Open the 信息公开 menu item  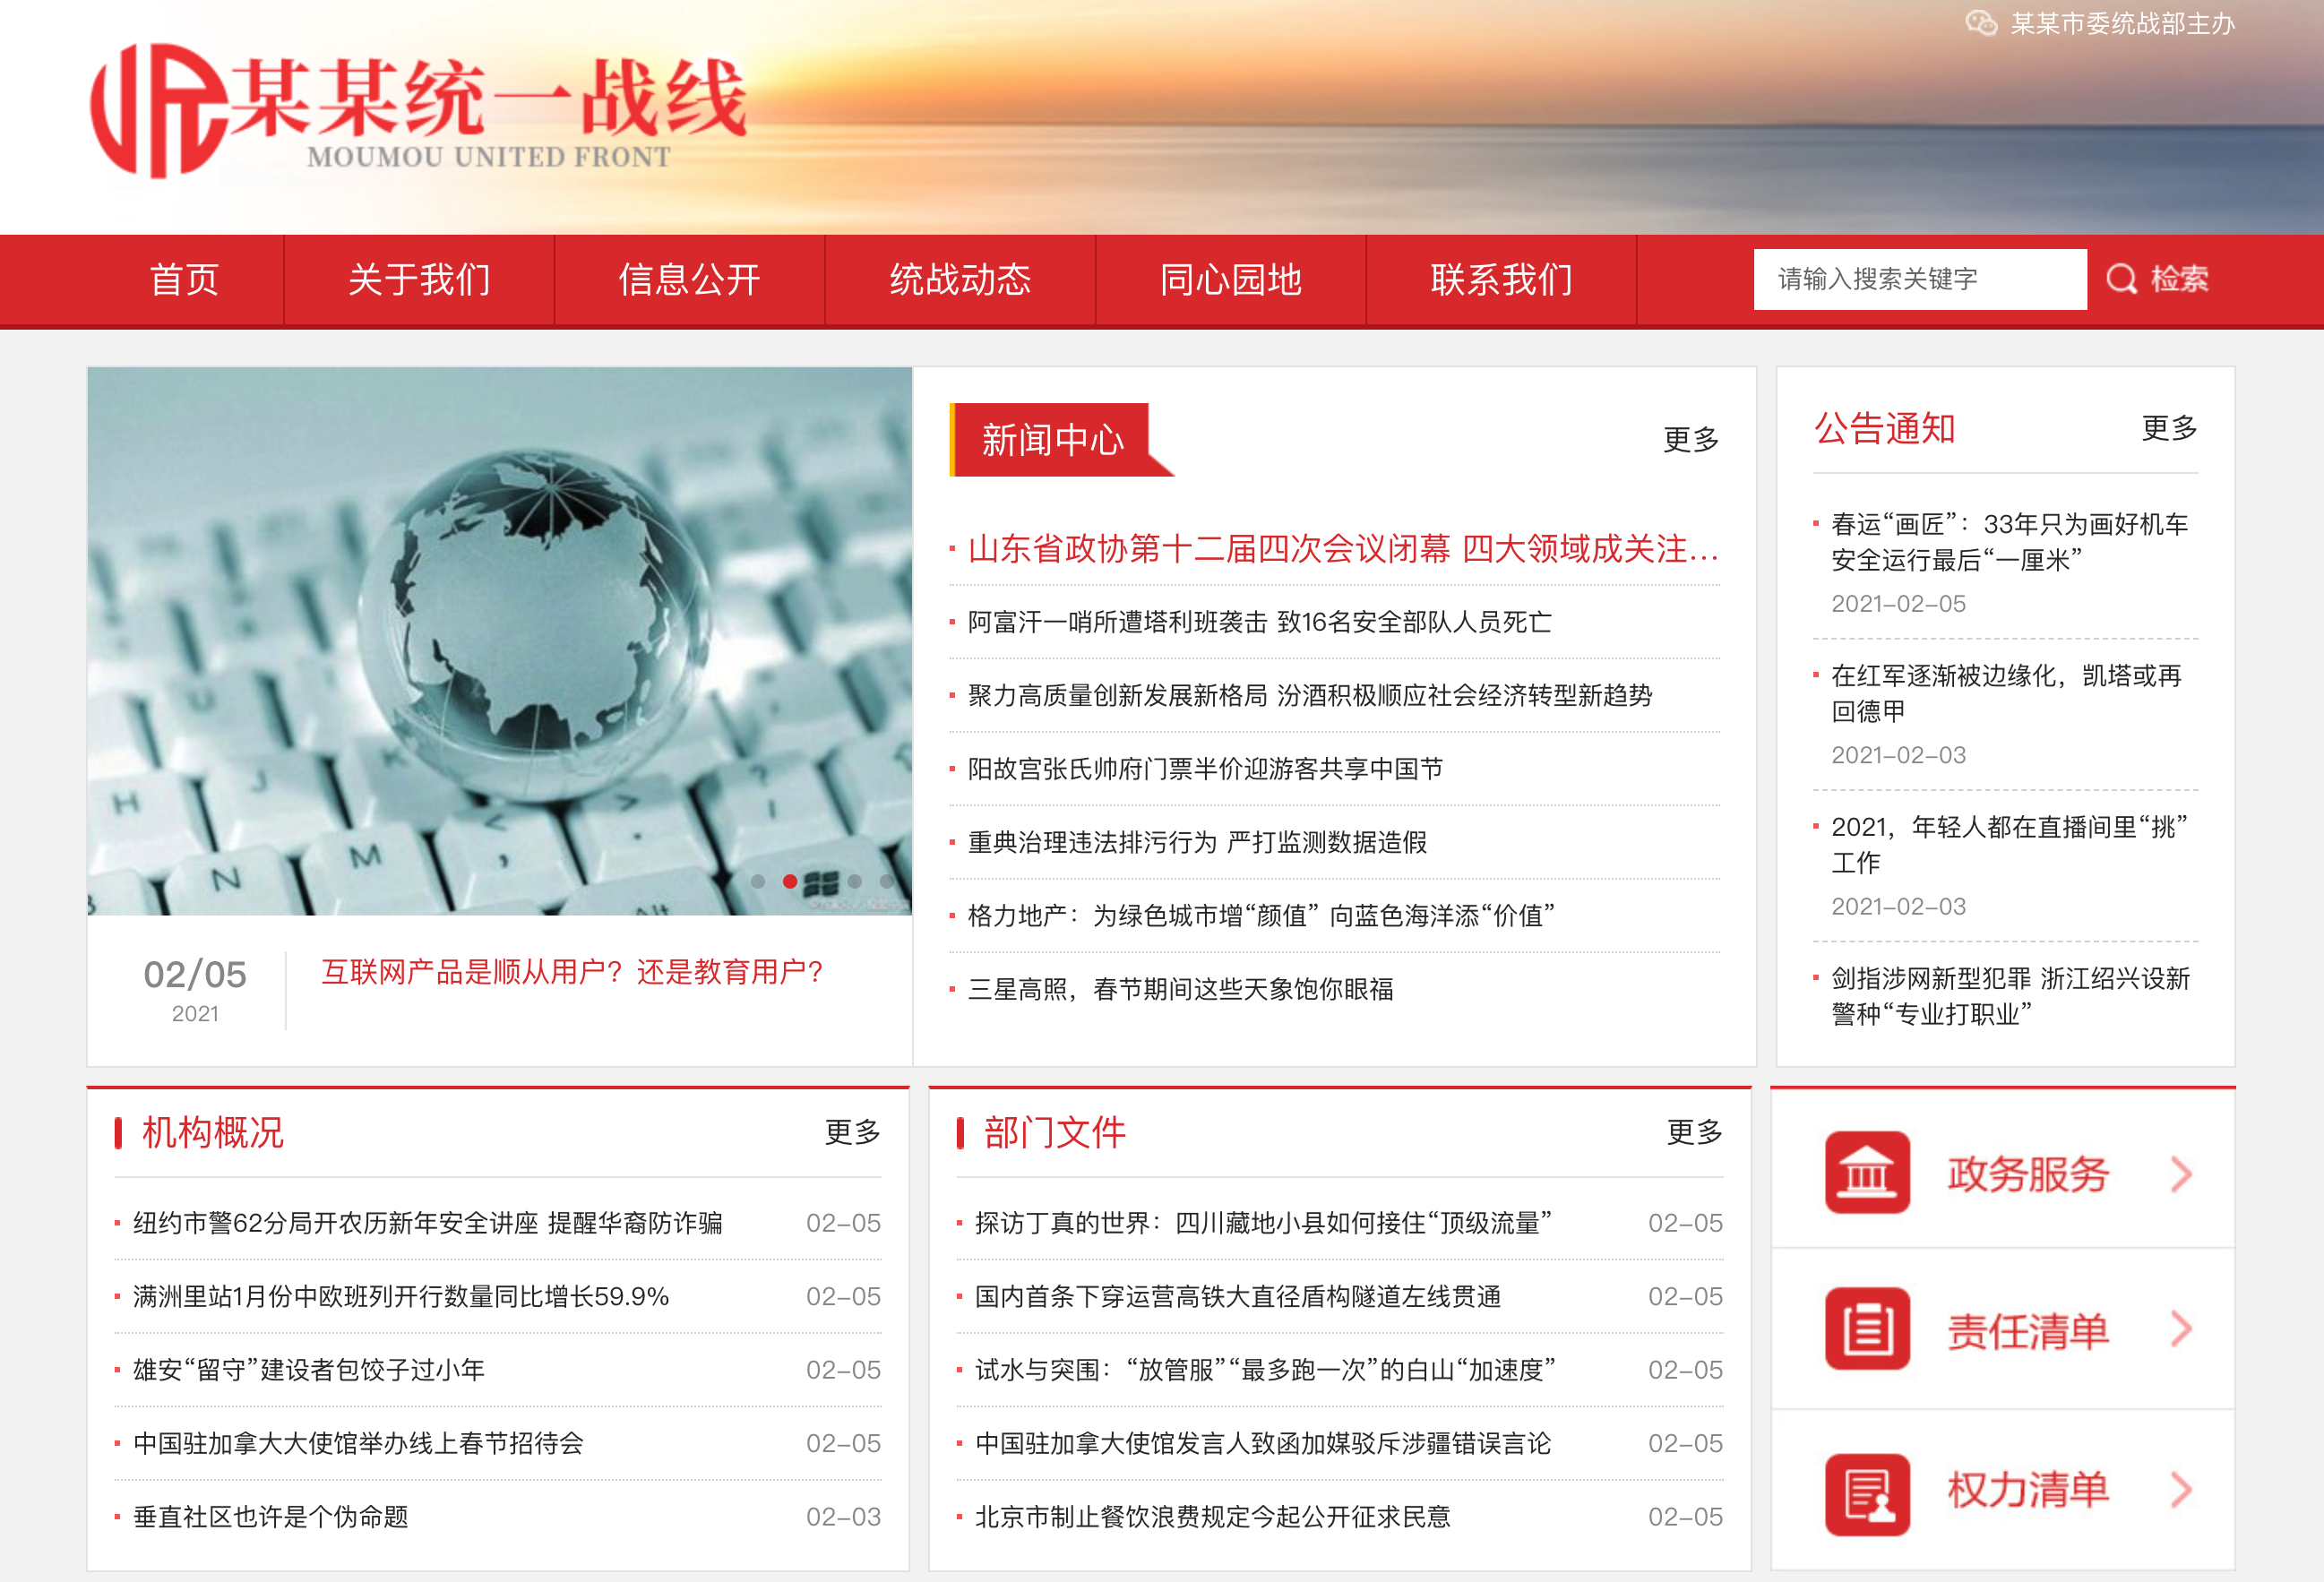[690, 280]
